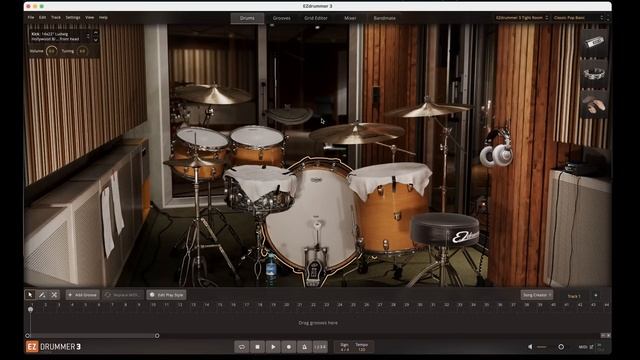
Task: Select the hand claps percussion thumbnail
Action: click(594, 105)
